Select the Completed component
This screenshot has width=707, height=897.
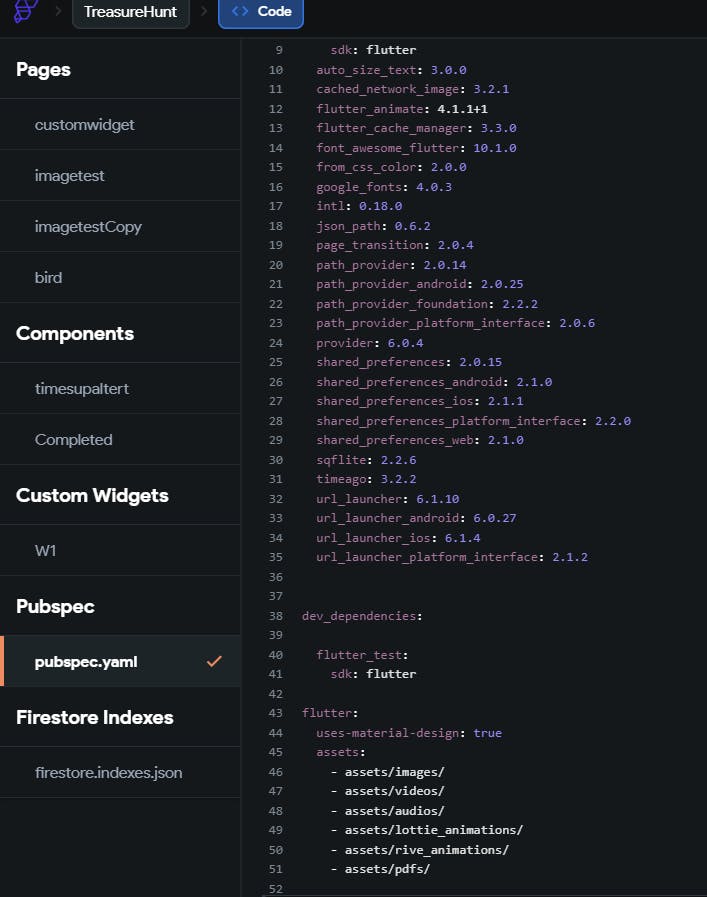pyautogui.click(x=73, y=440)
